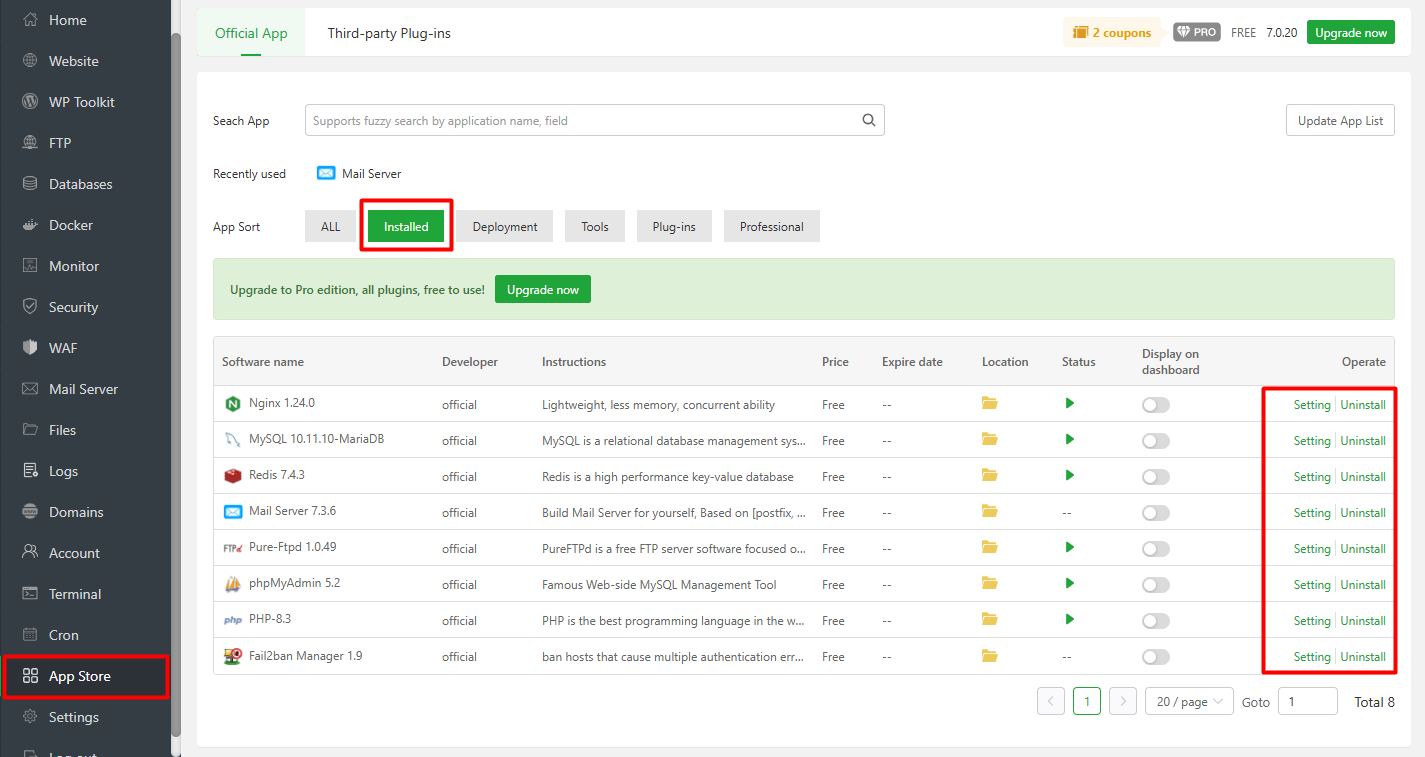
Task: Uninstall the Mail Server application
Action: click(x=1362, y=512)
